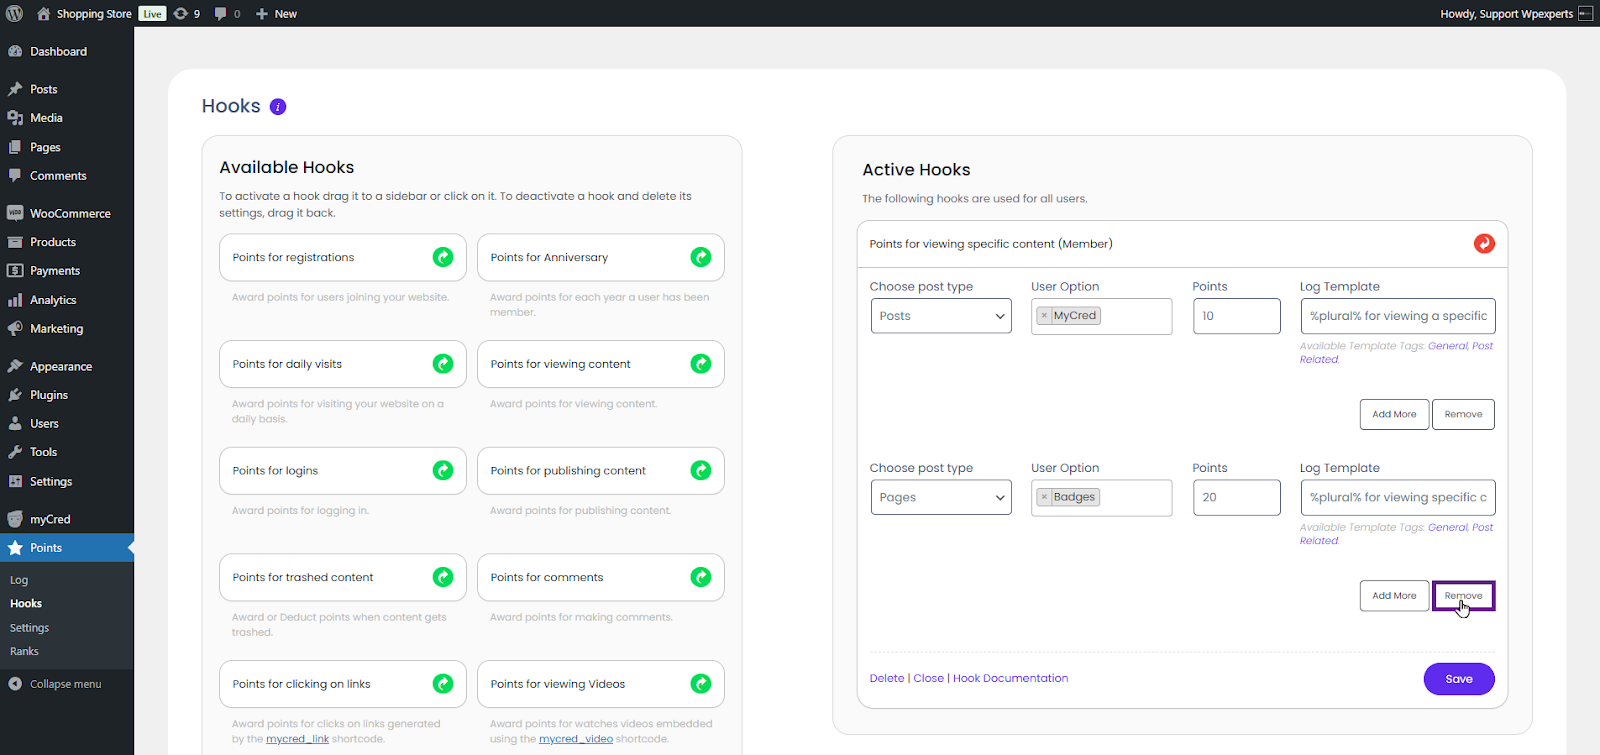
Task: Activate Points for Anniversary green arrow icon
Action: (x=701, y=257)
